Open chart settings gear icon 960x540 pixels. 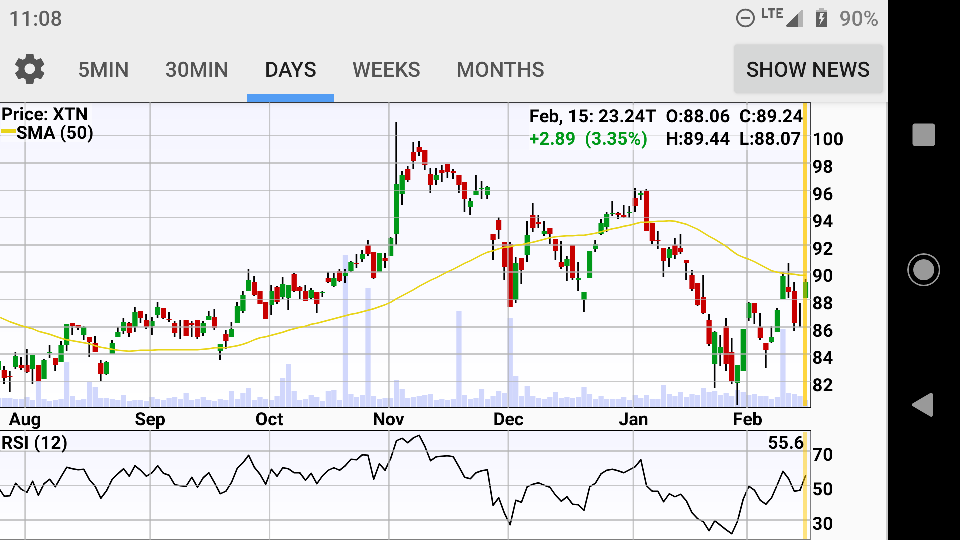pyautogui.click(x=29, y=70)
